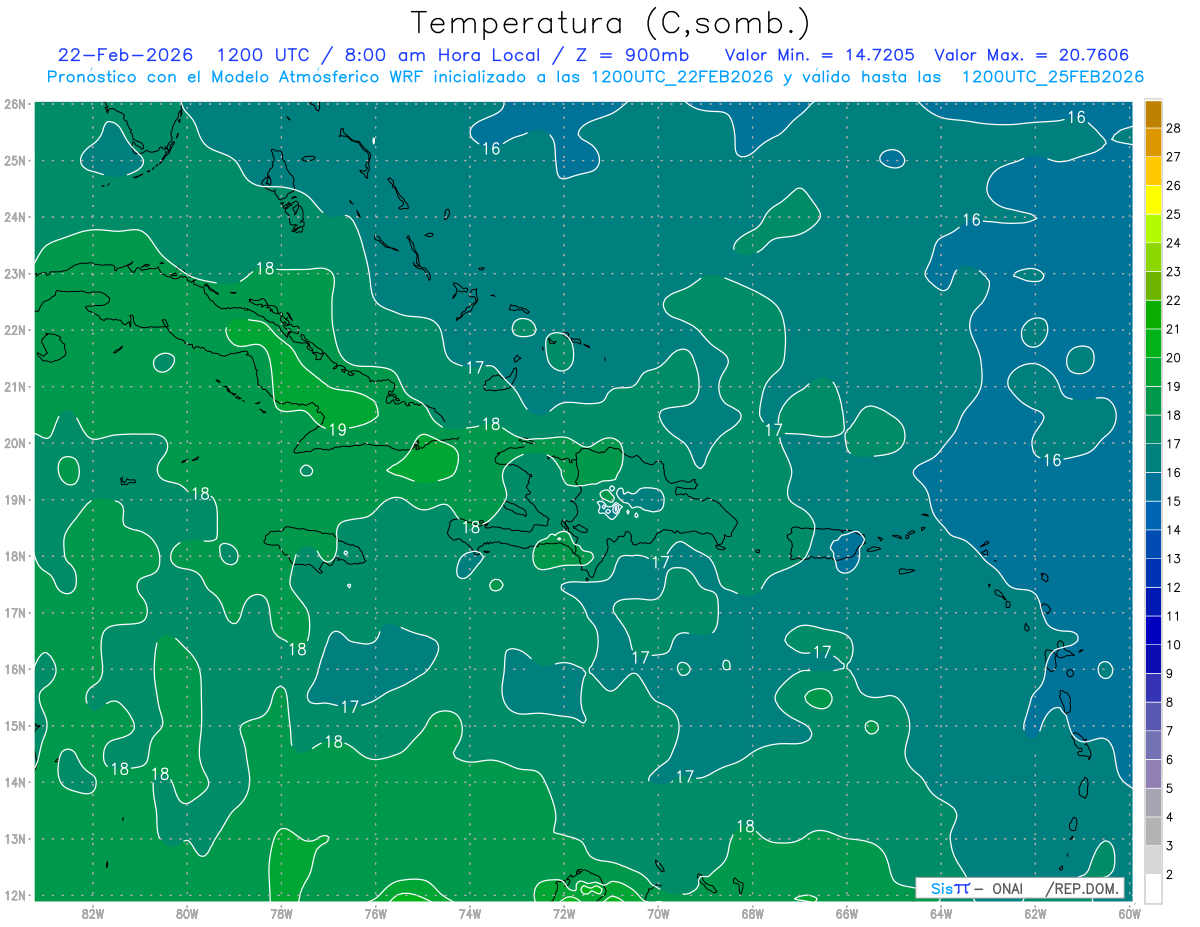The width and height of the screenshot is (1200, 927).
Task: Click longitude axis label "62W"
Action: [1034, 912]
